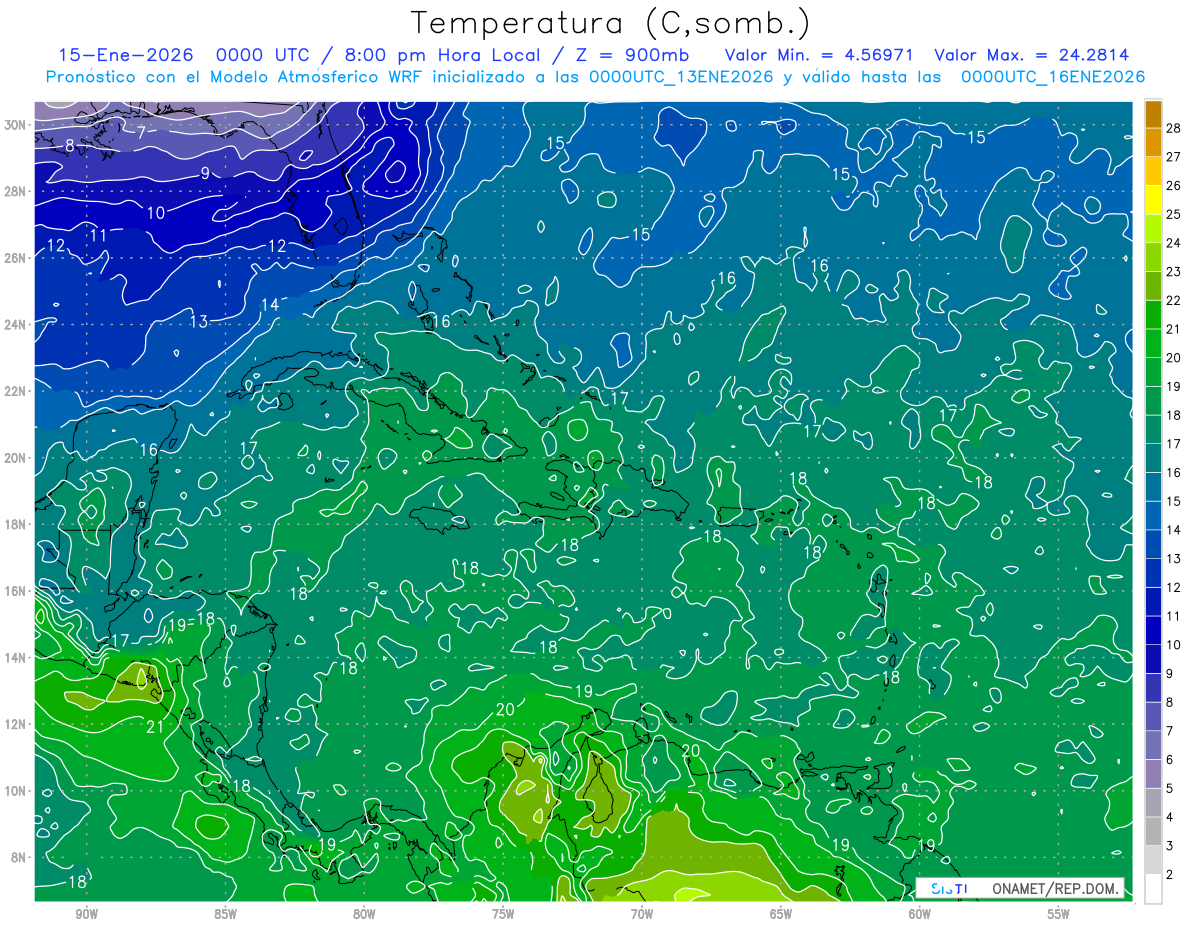This screenshot has height=927, width=1200.
Task: Click longitude axis label '80W'
Action: coord(364,915)
